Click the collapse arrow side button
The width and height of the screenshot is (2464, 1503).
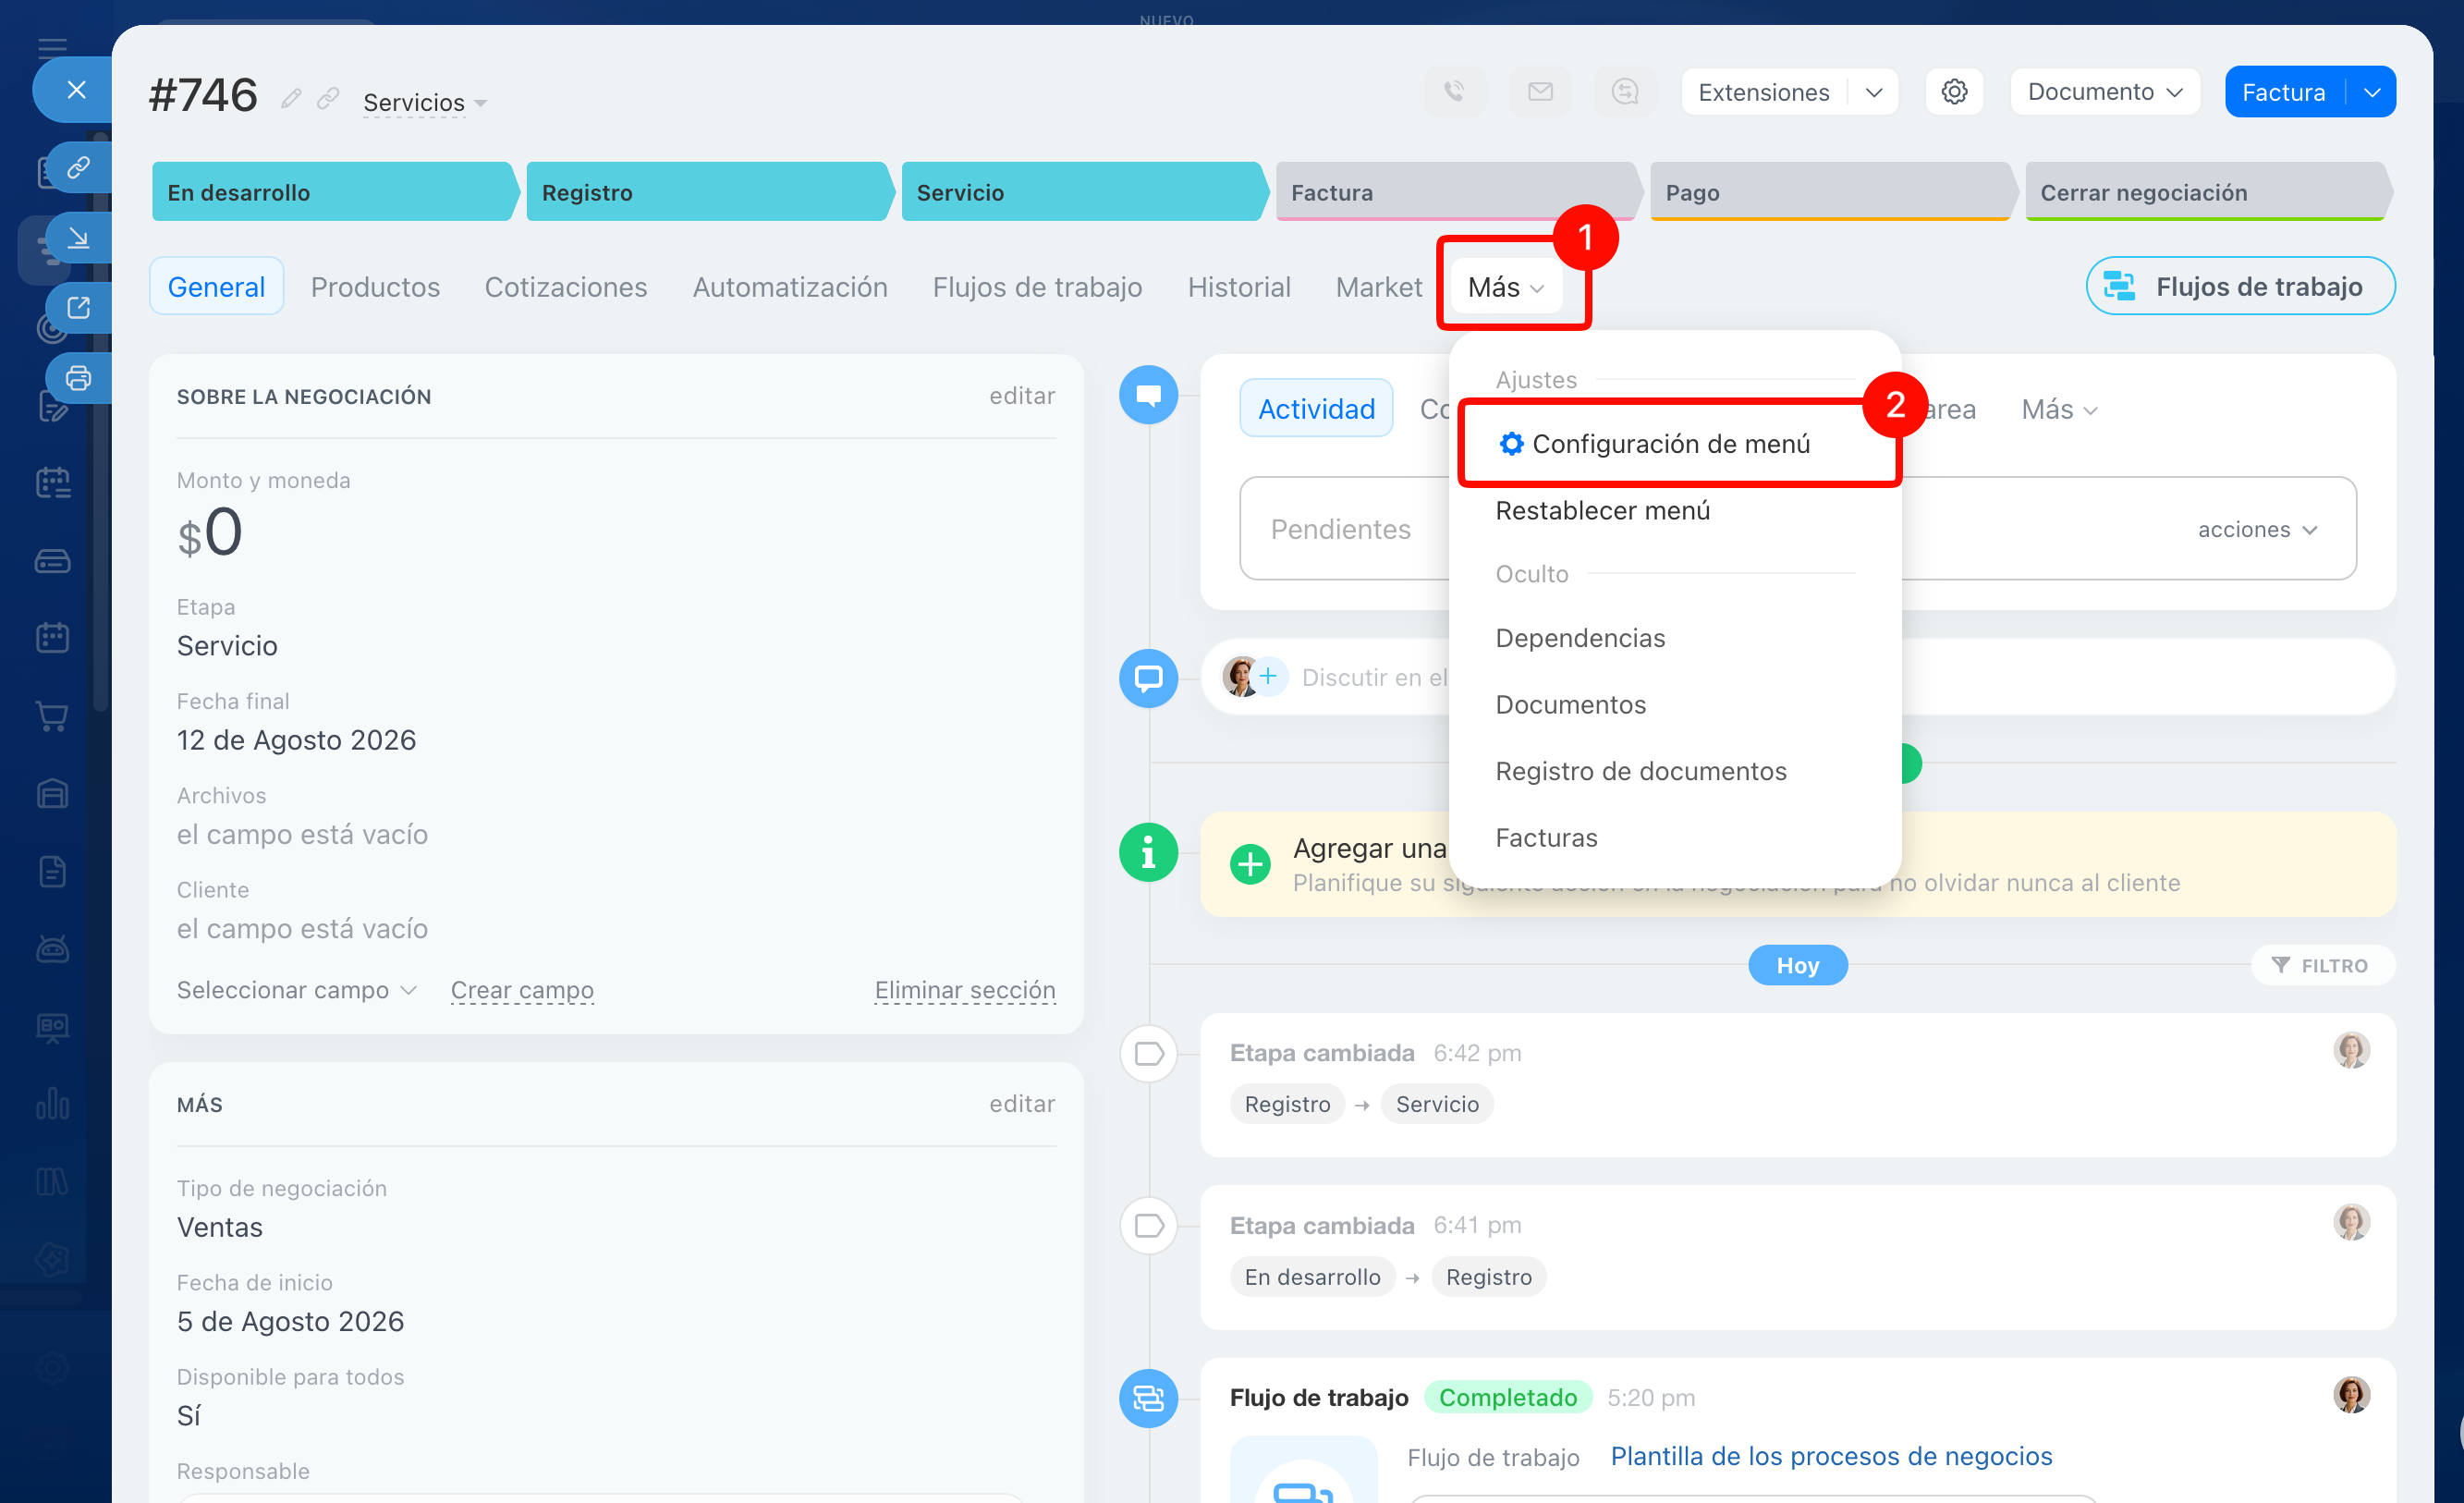tap(78, 238)
